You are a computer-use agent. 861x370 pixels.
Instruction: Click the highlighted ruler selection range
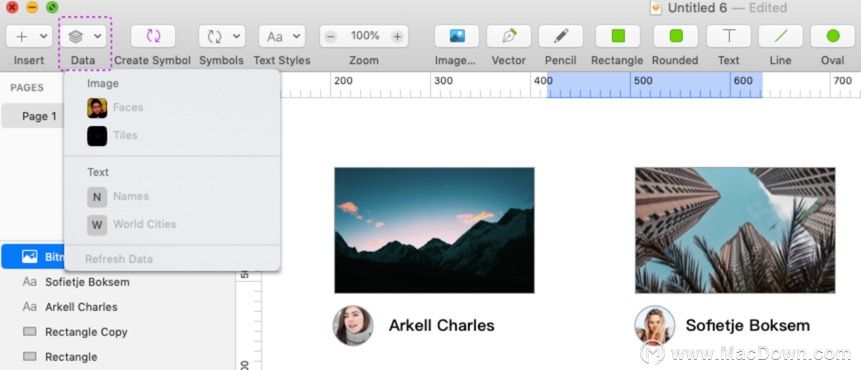tap(655, 85)
